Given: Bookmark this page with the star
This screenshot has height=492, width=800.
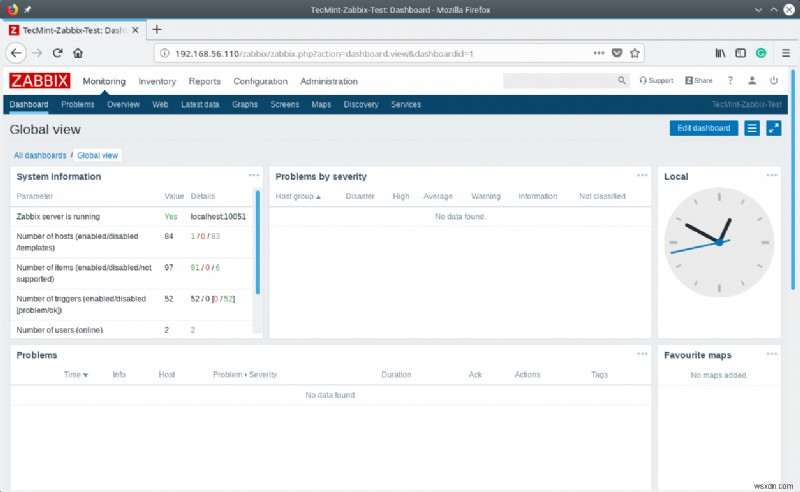Looking at the screenshot, I should [635, 53].
